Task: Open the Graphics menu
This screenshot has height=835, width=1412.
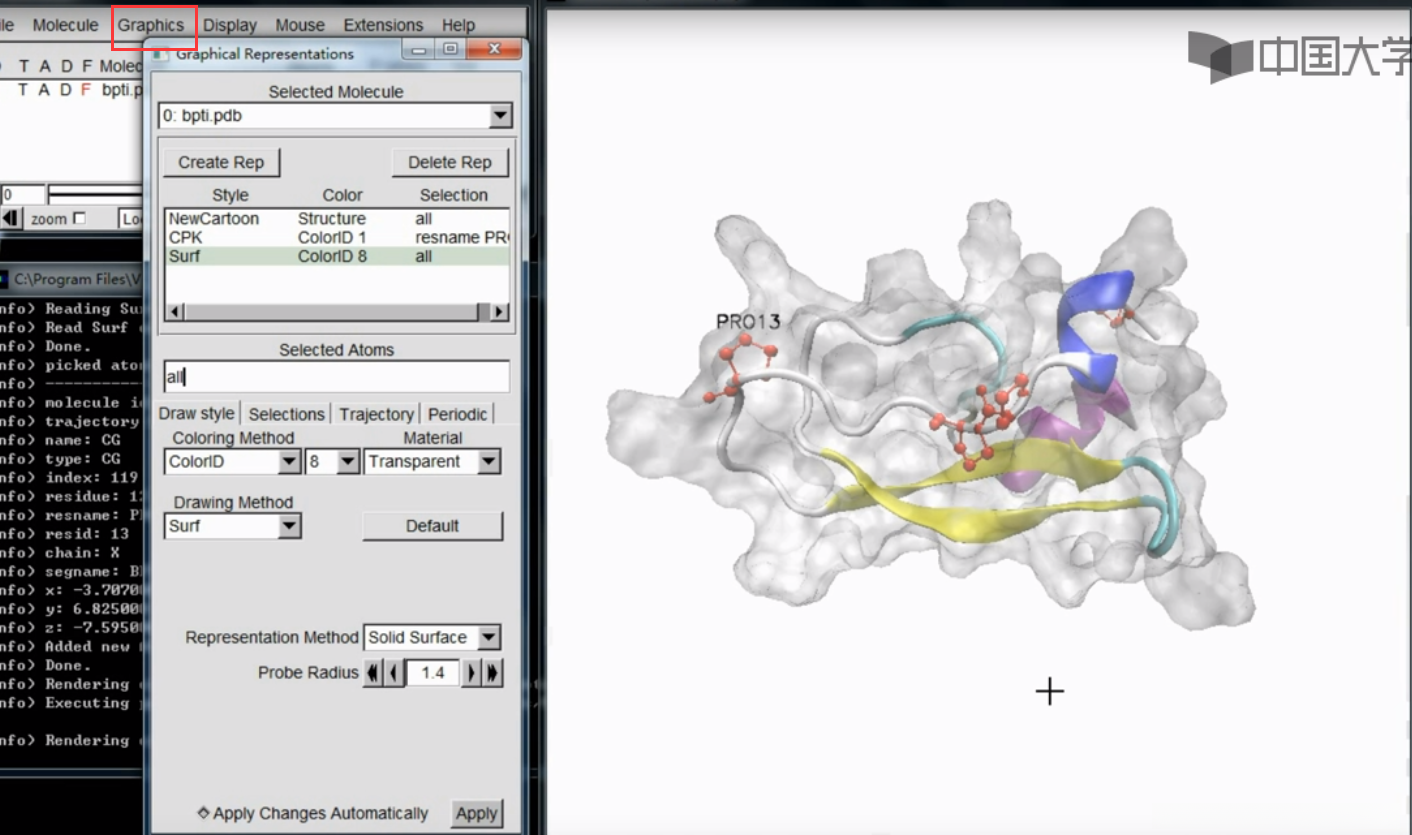Action: [151, 25]
